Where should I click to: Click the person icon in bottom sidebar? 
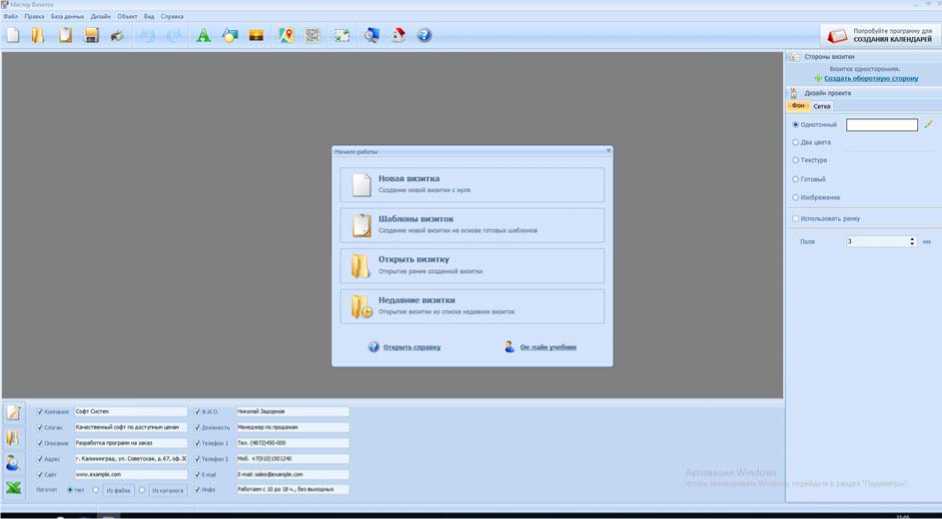[13, 463]
